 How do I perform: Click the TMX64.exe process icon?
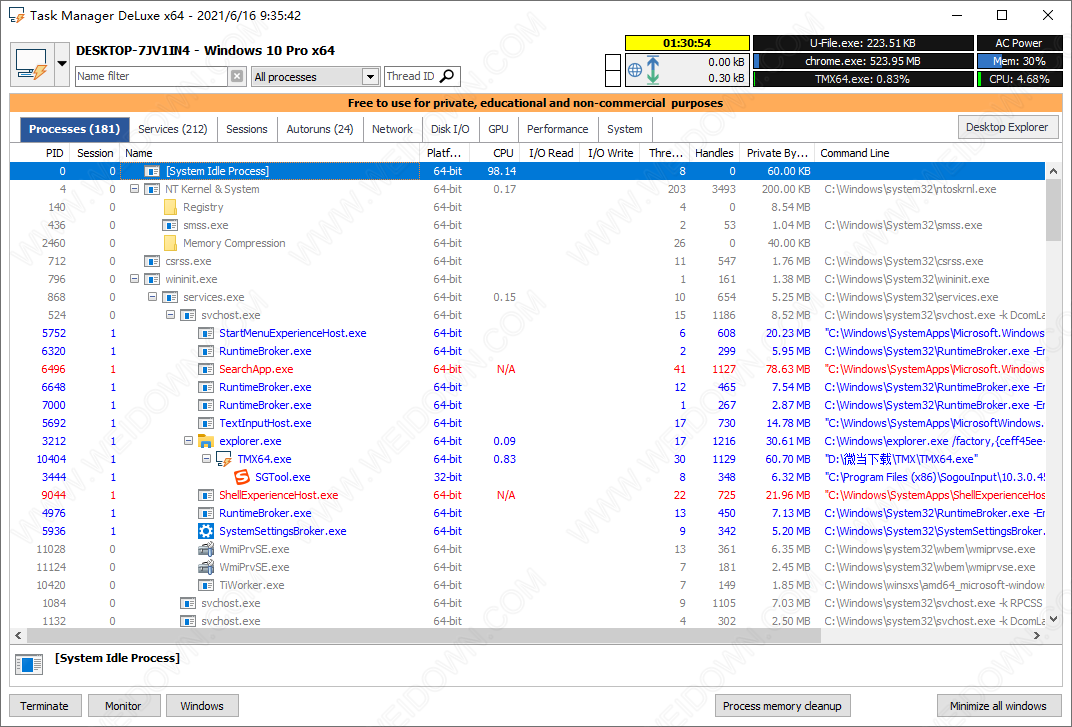point(223,459)
